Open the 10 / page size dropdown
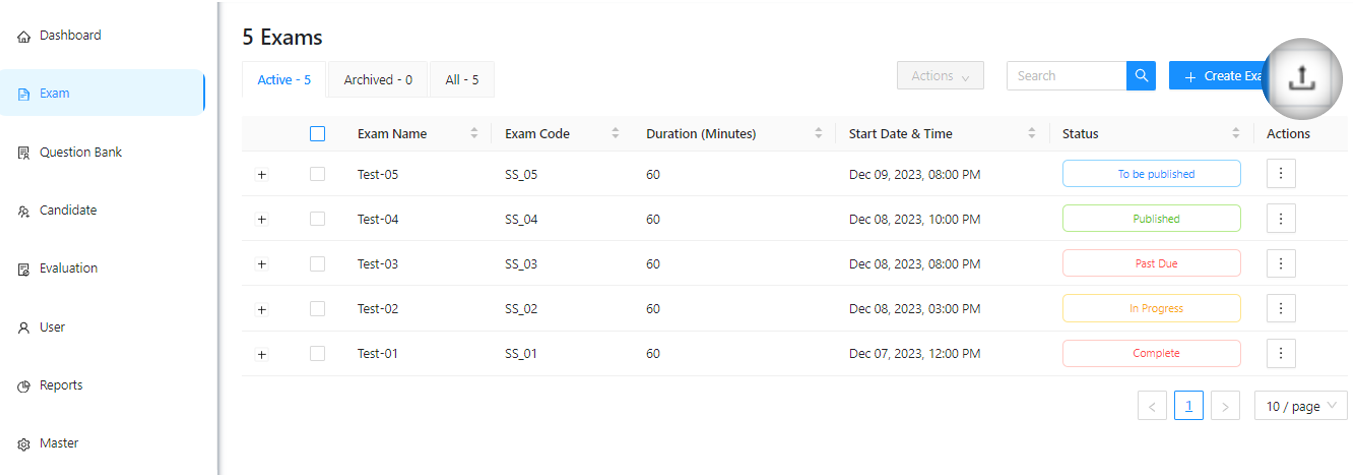This screenshot has width=1353, height=475. [1301, 406]
